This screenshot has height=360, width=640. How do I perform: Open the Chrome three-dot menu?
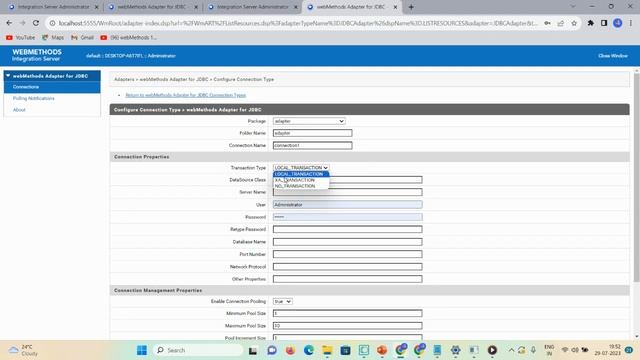631,23
